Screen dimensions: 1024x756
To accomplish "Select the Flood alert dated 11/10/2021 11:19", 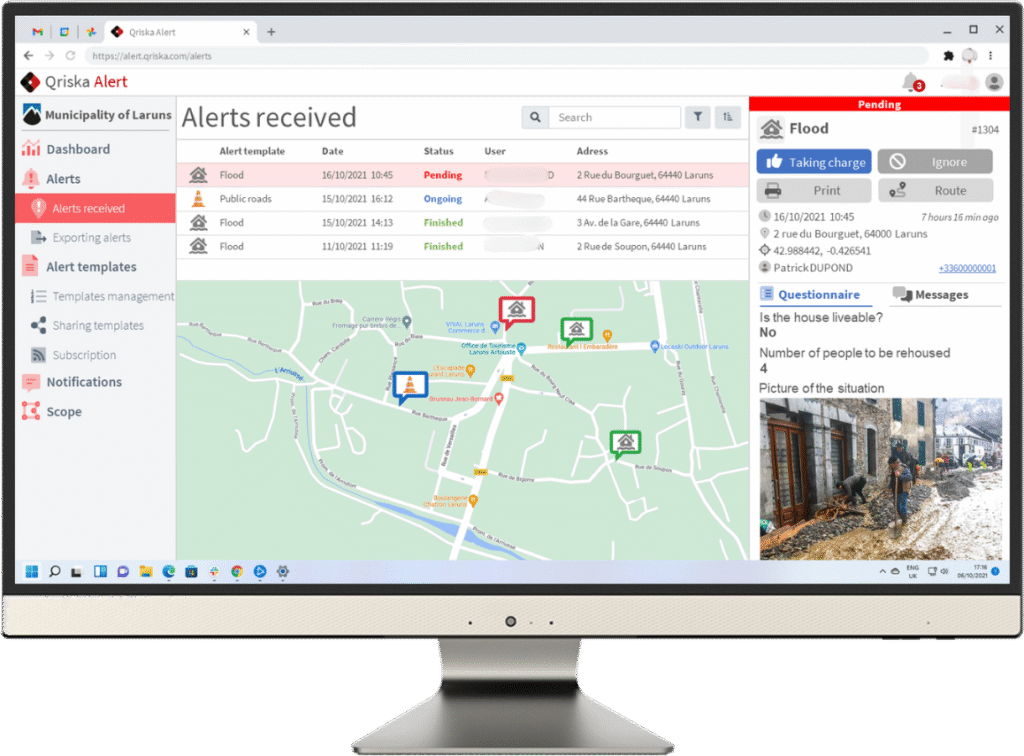I will 462,246.
